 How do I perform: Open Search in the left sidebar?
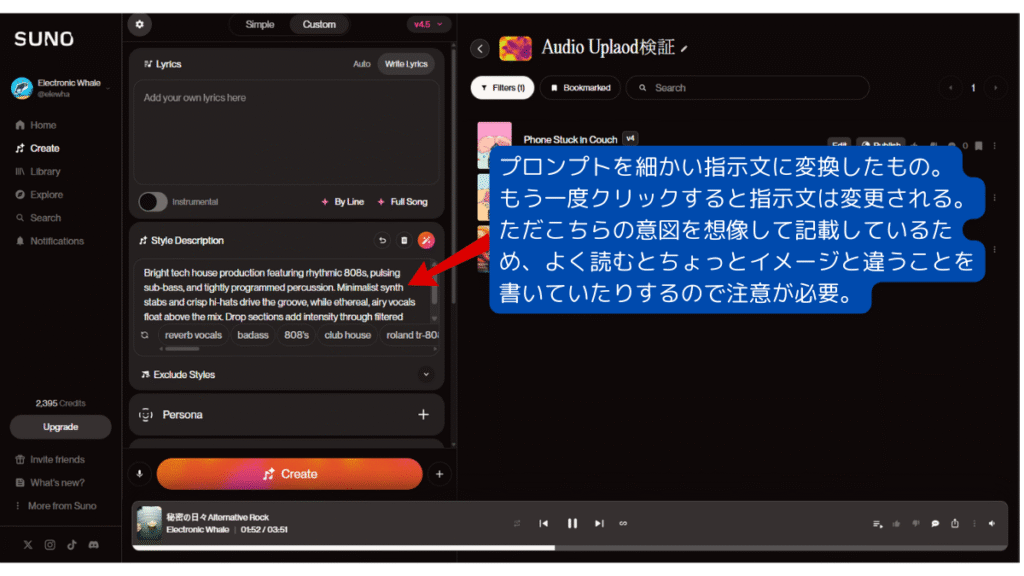click(x=38, y=217)
